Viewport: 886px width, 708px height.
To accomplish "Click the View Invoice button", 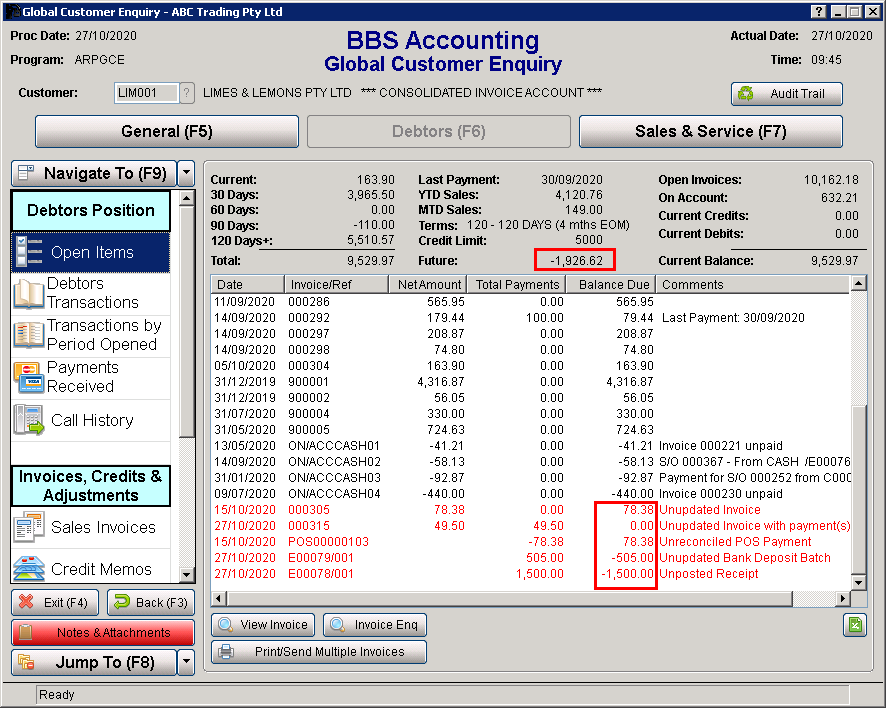I will click(263, 625).
